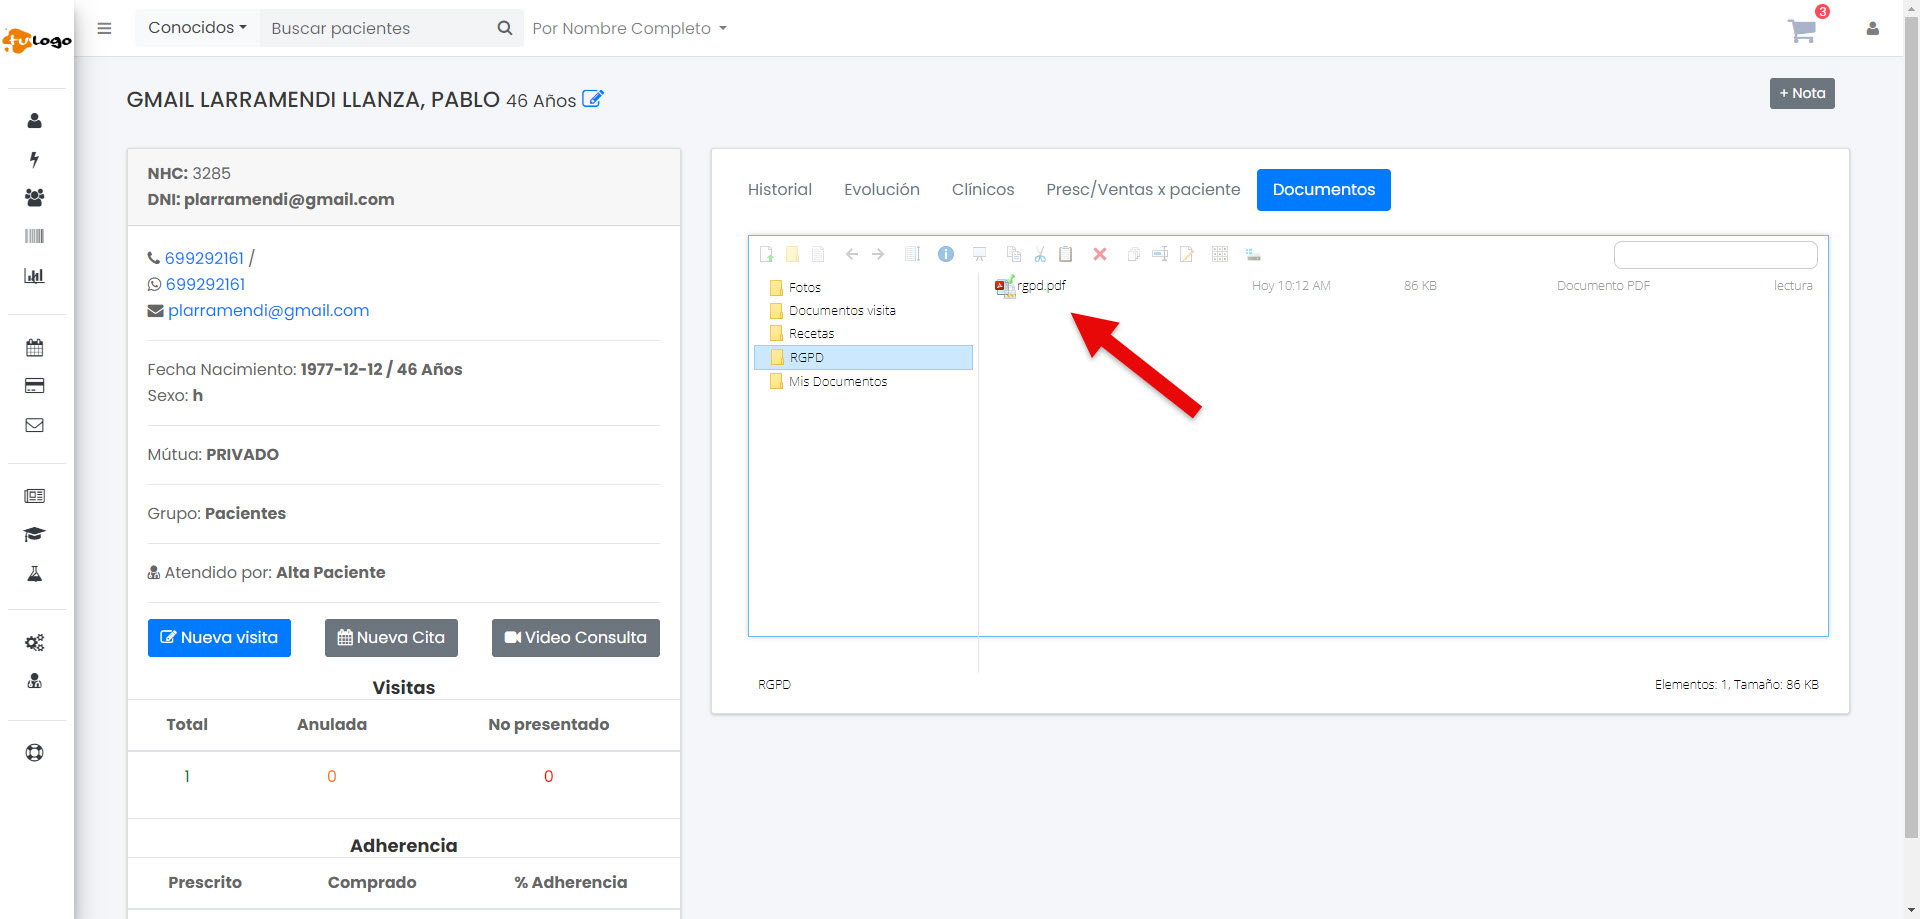The width and height of the screenshot is (1920, 919).
Task: Click the list columns view toolbar icon
Action: (912, 254)
